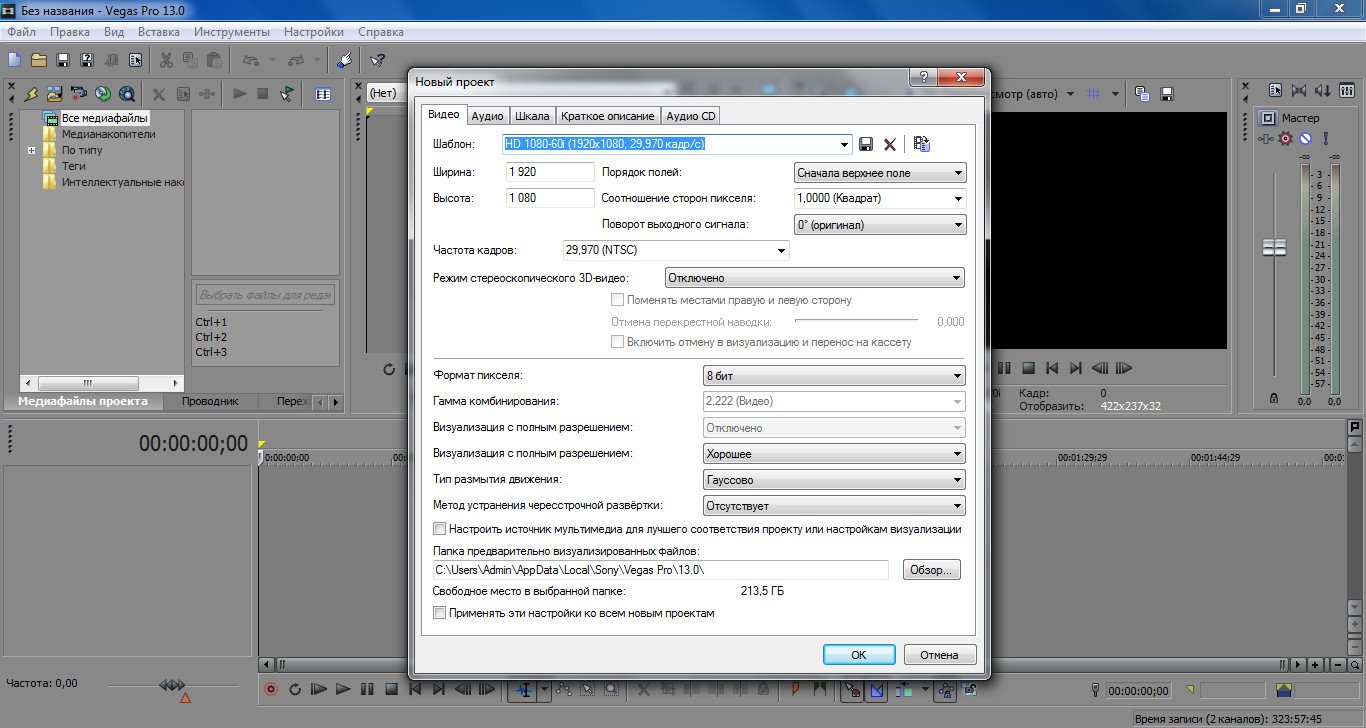Enable adjusting source media to match project settings
1366x728 pixels.
click(x=439, y=529)
